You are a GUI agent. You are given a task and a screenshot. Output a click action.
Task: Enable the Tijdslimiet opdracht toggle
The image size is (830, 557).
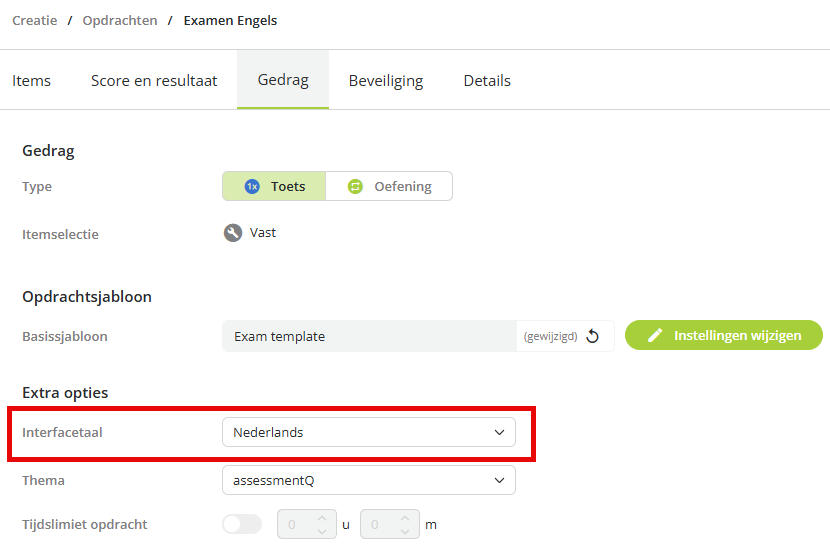(x=242, y=524)
